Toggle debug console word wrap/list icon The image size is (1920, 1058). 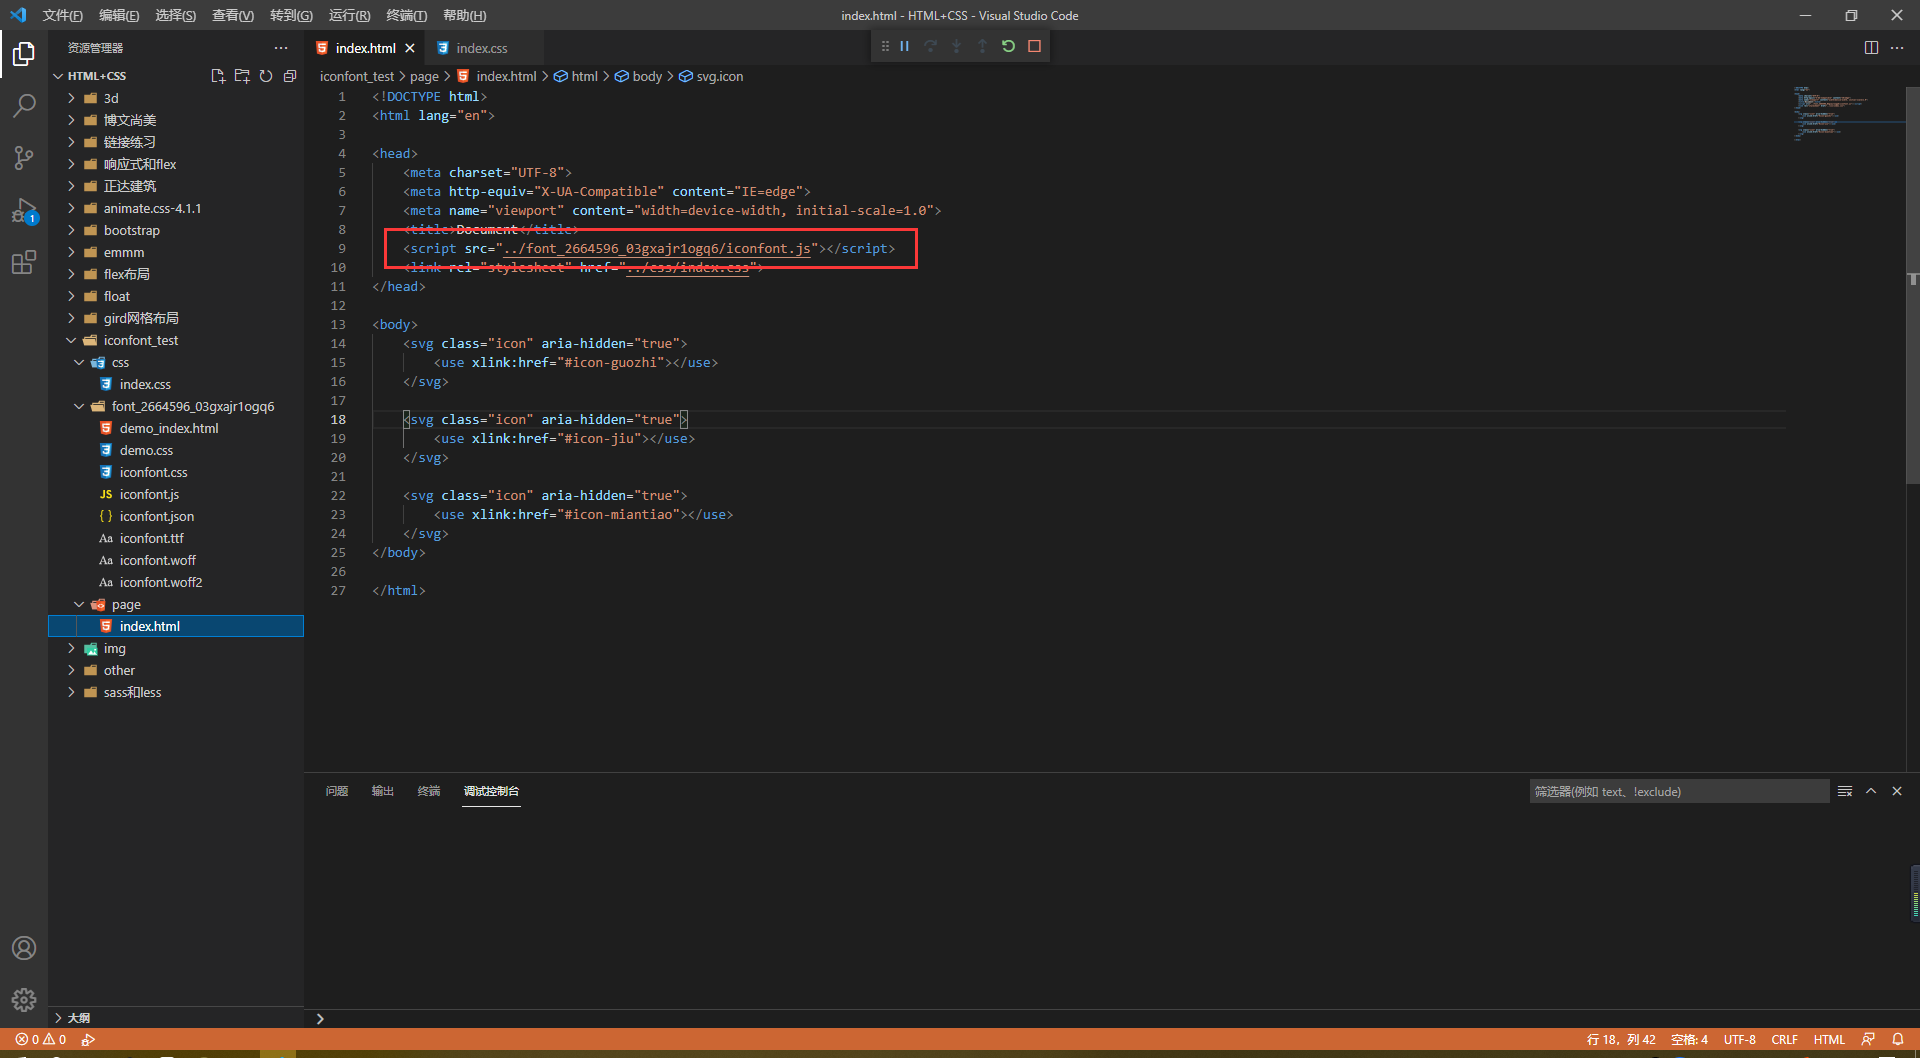(x=1845, y=791)
